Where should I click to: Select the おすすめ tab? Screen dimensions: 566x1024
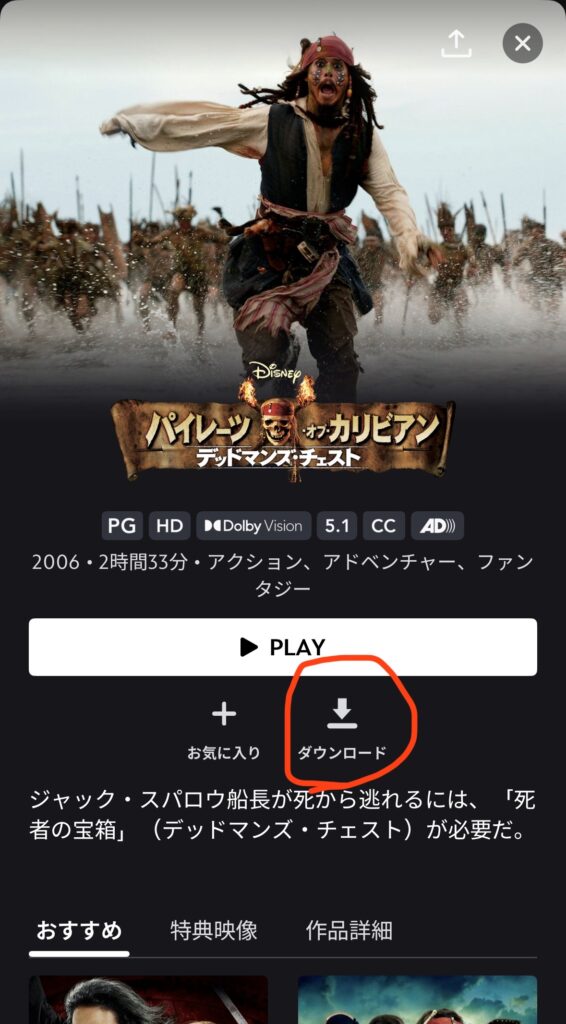79,931
